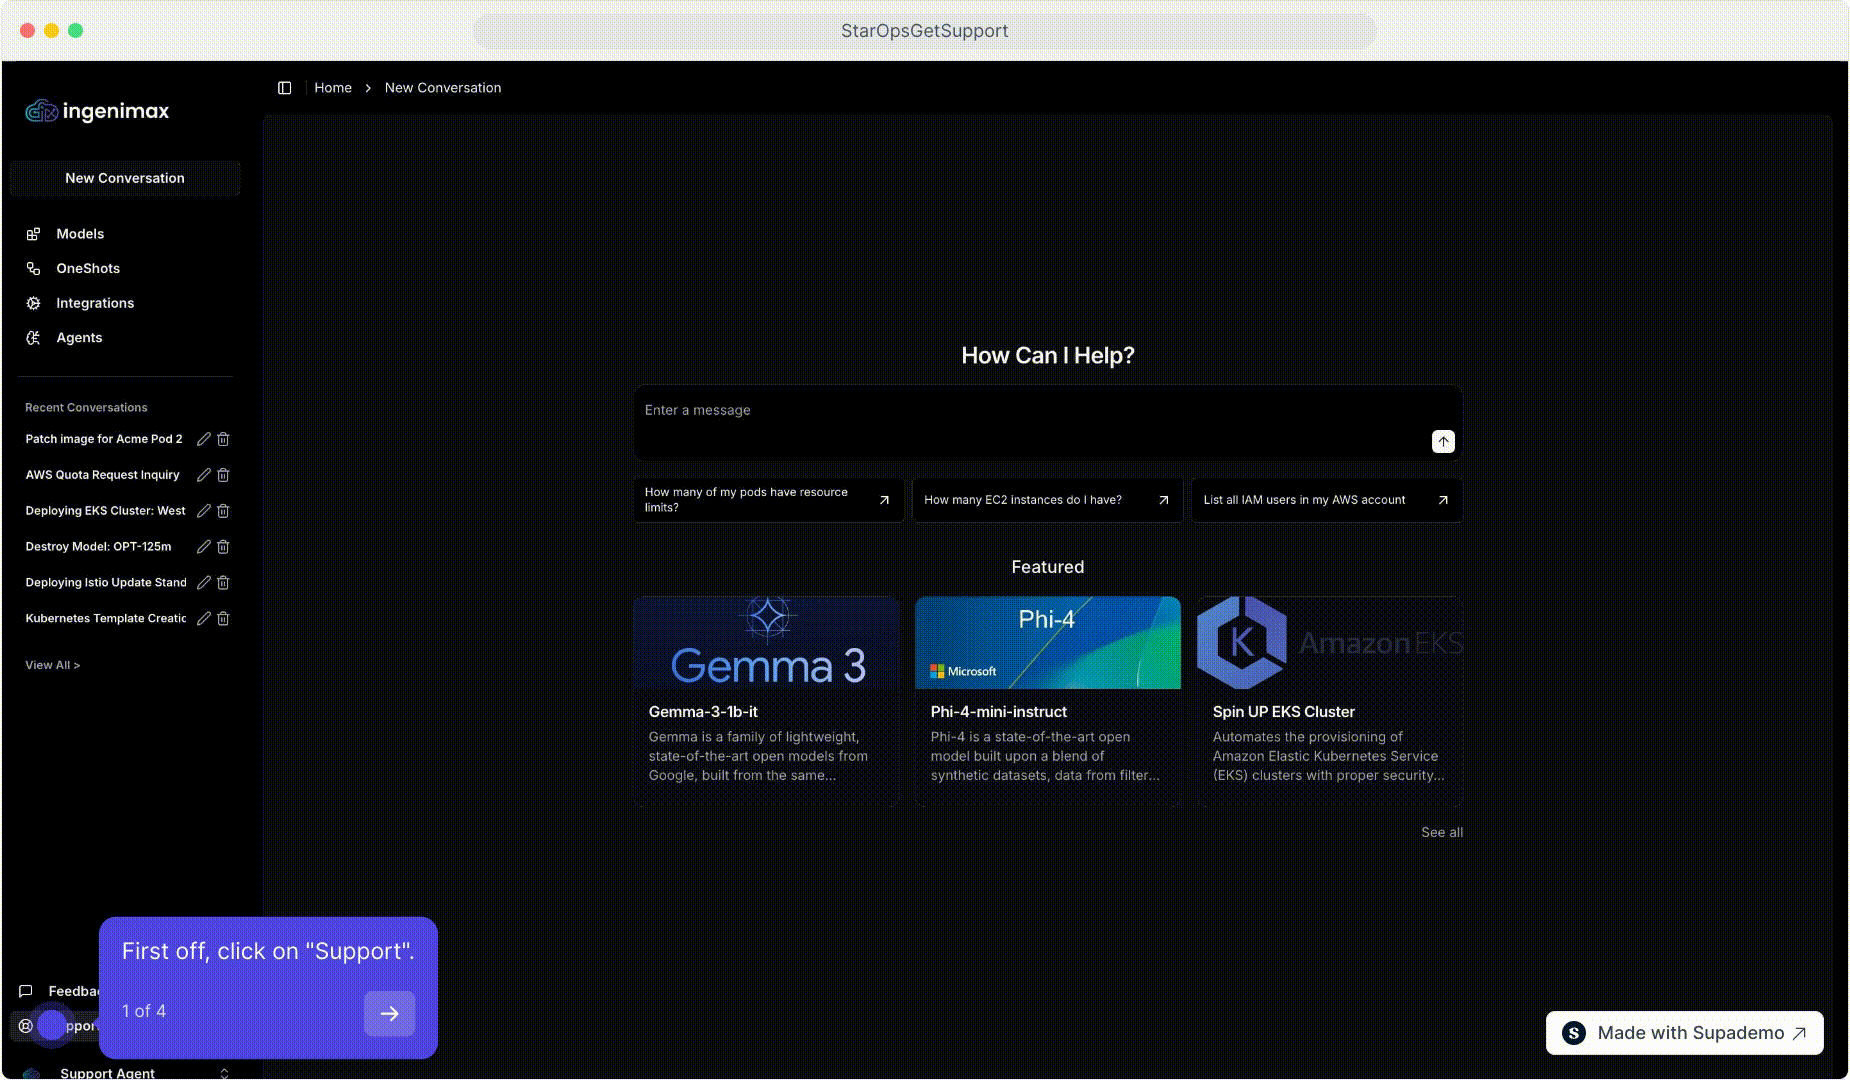Screen dimensions: 1850x1080
Task: Open the OneShots section
Action: (x=88, y=269)
